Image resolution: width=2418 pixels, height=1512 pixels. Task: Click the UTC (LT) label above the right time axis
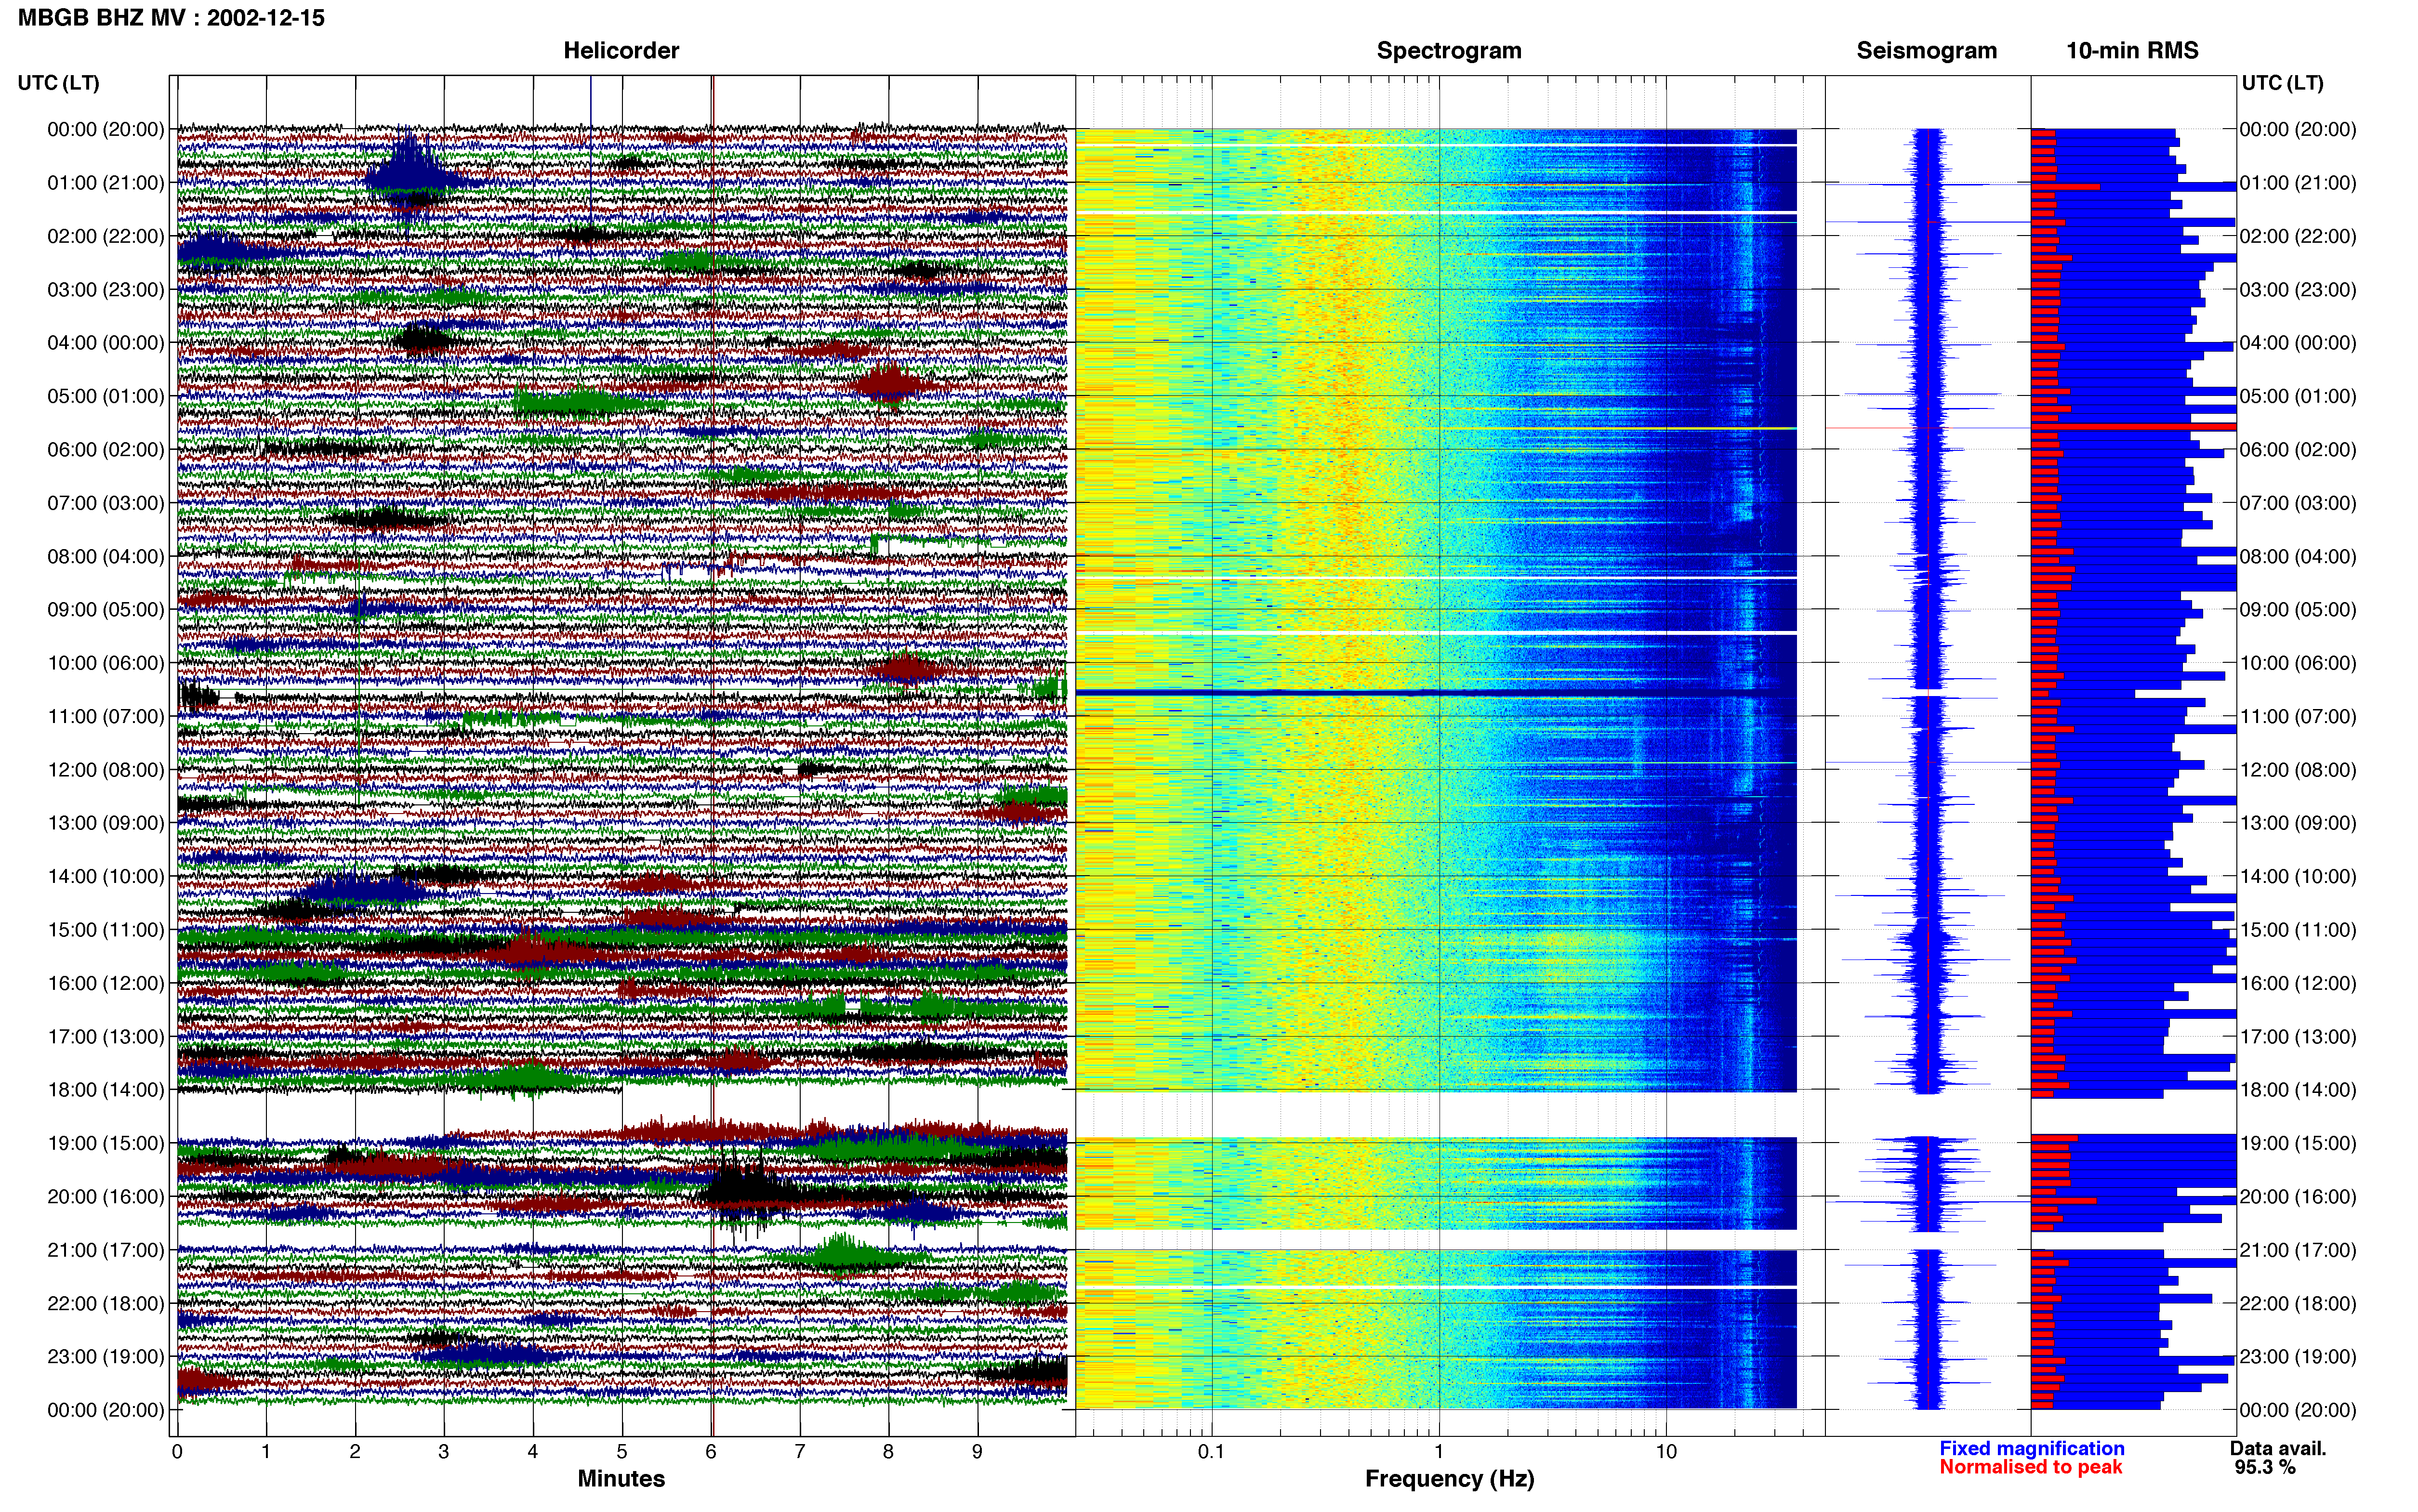pyautogui.click(x=2282, y=83)
